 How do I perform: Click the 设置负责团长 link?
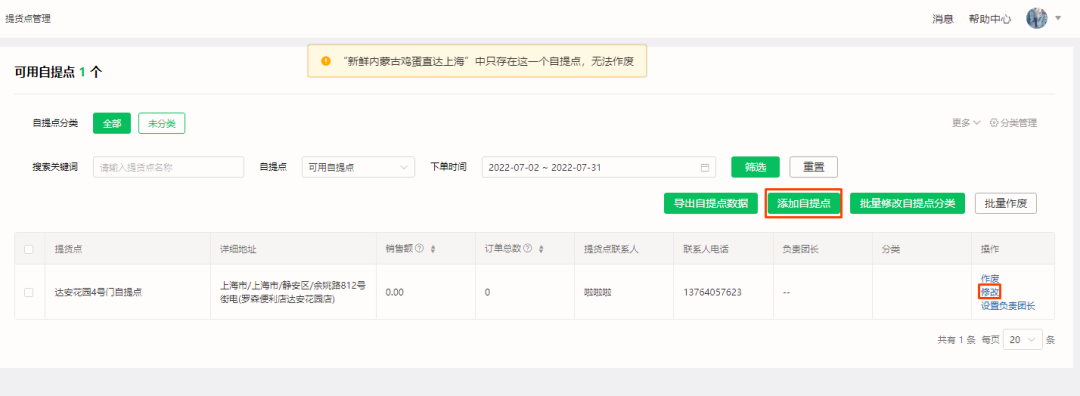1008,306
